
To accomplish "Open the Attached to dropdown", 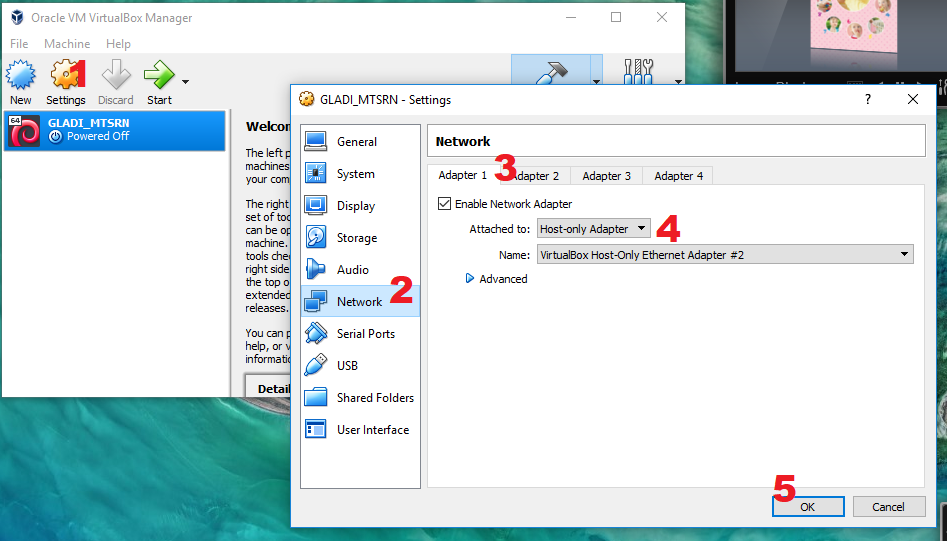I will (x=594, y=229).
